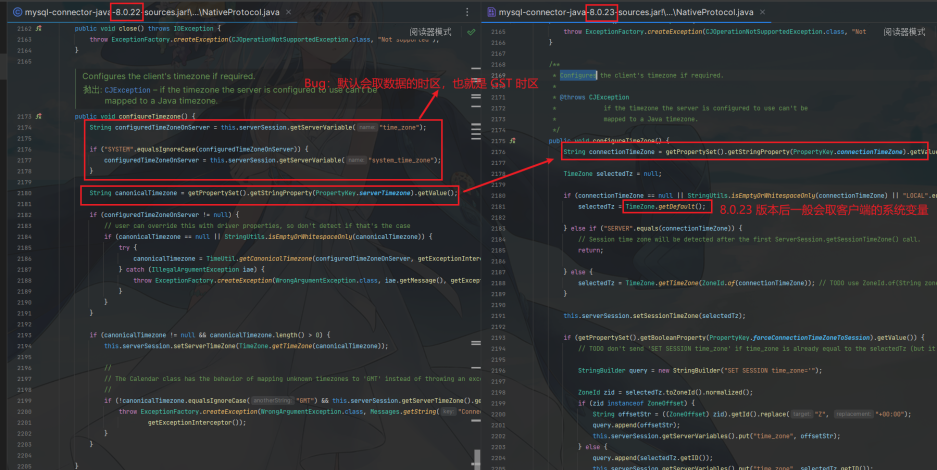Image resolution: width=937 pixels, height=470 pixels.
Task: Click the 'anotherString' inlay hint before "GMT"
Action: pos(272,401)
